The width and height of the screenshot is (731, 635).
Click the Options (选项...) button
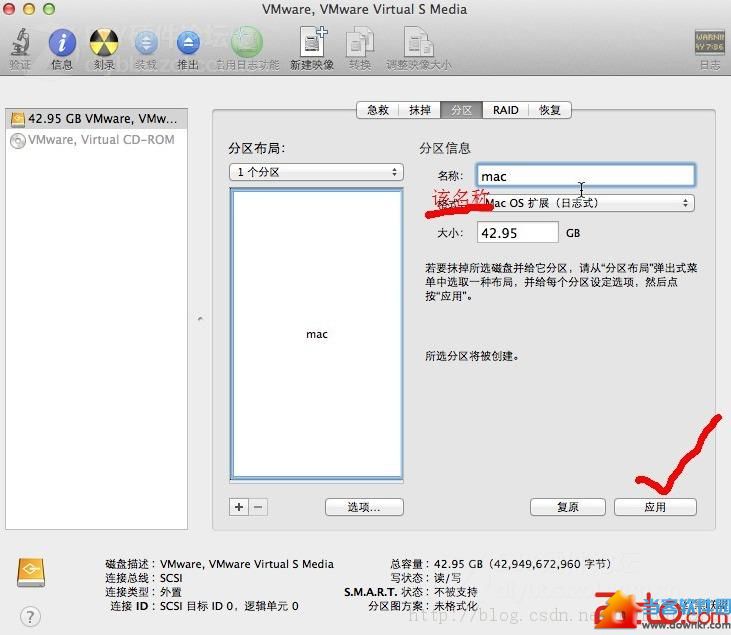click(x=364, y=507)
